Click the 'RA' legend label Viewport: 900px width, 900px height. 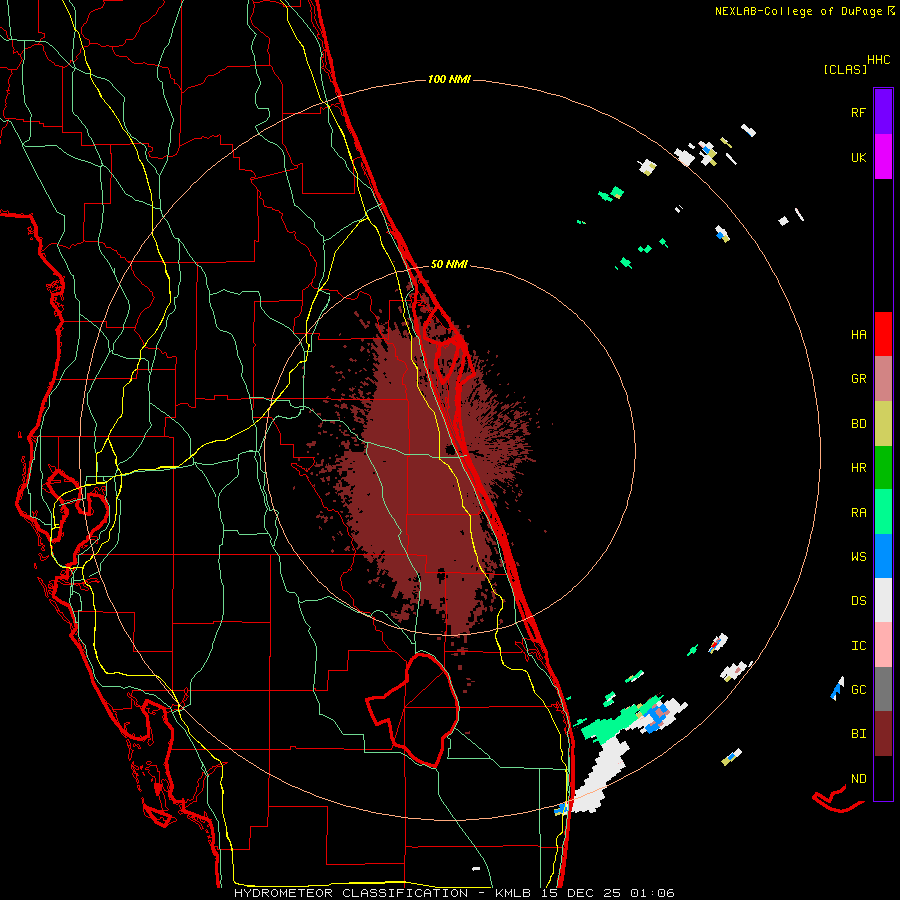[x=859, y=513]
